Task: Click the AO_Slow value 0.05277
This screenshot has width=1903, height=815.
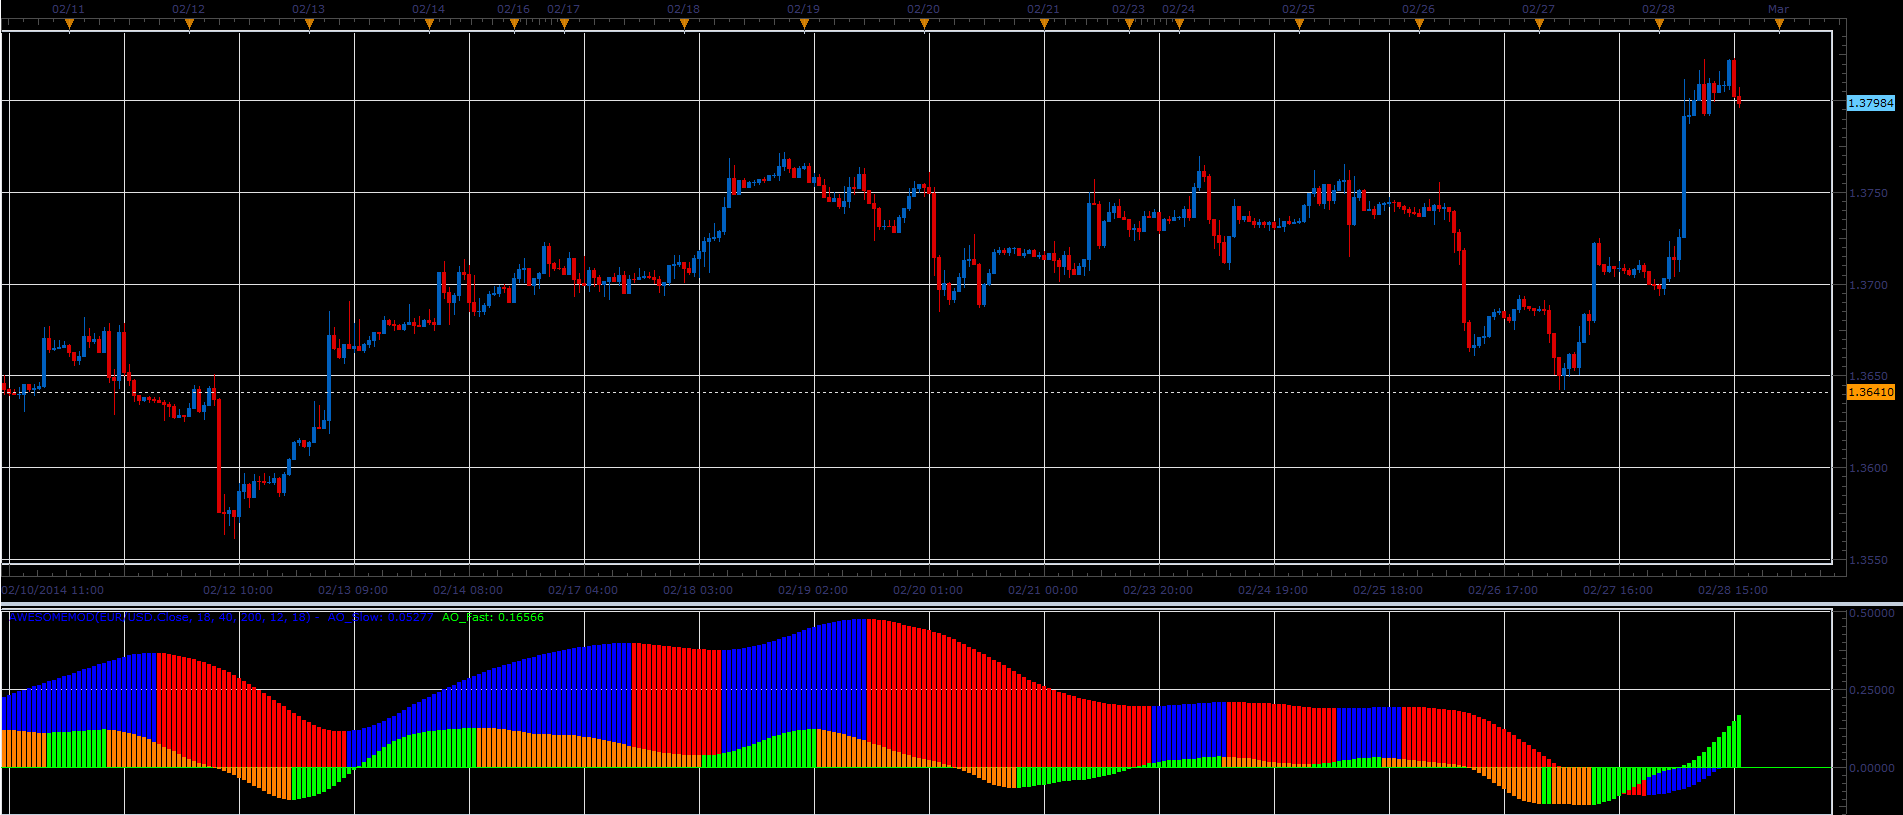Action: point(410,617)
